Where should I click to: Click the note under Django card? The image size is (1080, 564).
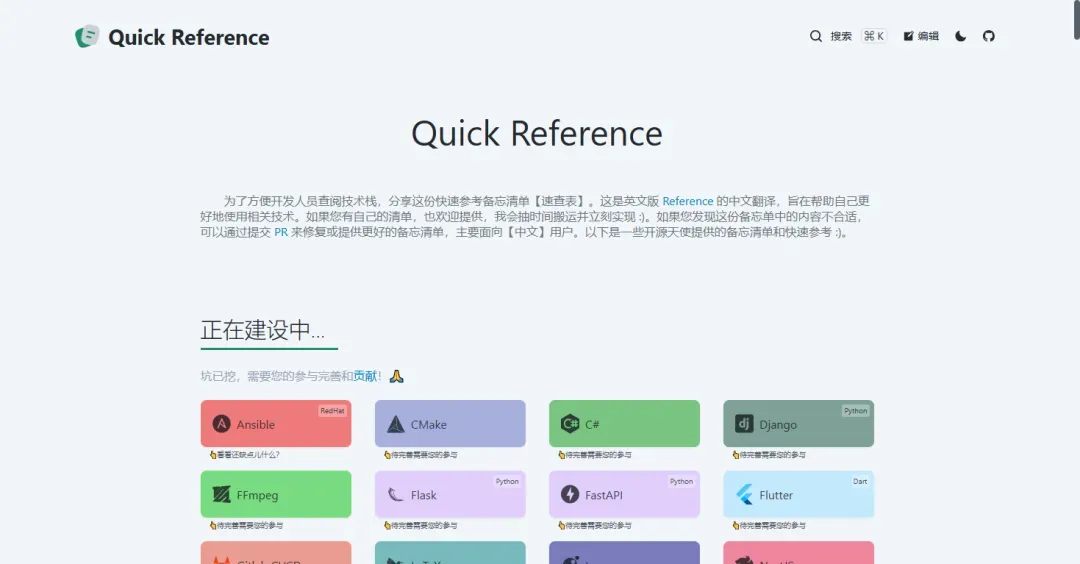pos(769,455)
